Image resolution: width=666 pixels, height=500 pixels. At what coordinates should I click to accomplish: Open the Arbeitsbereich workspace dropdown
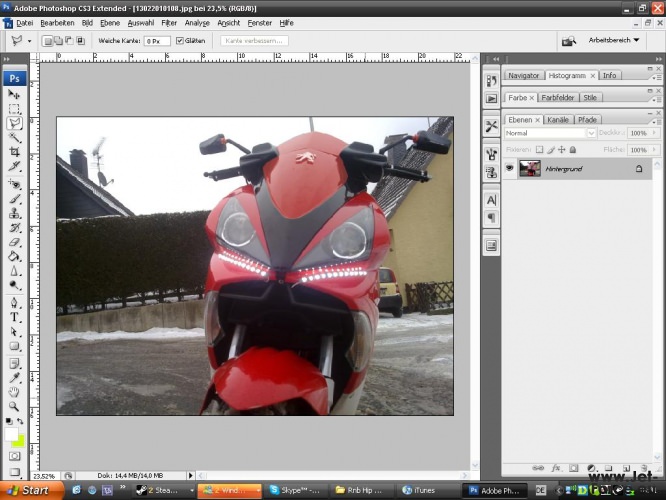[614, 40]
